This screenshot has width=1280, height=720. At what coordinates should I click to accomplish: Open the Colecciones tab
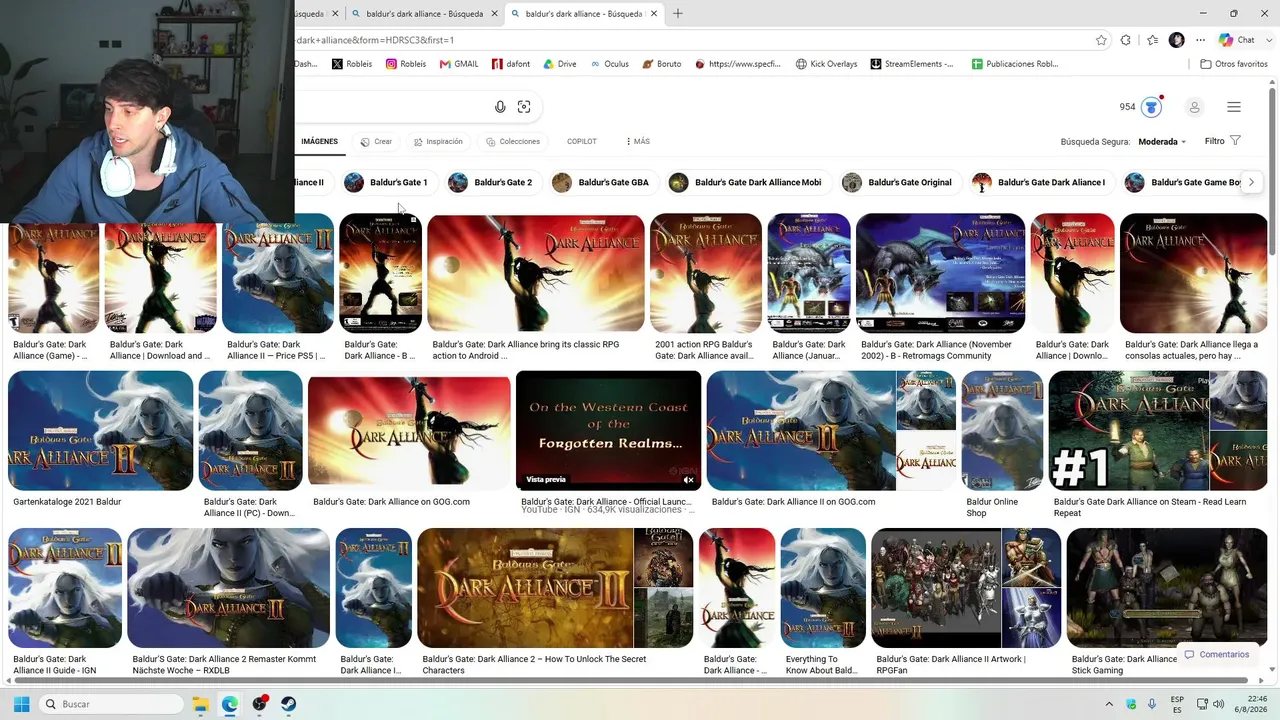point(513,142)
